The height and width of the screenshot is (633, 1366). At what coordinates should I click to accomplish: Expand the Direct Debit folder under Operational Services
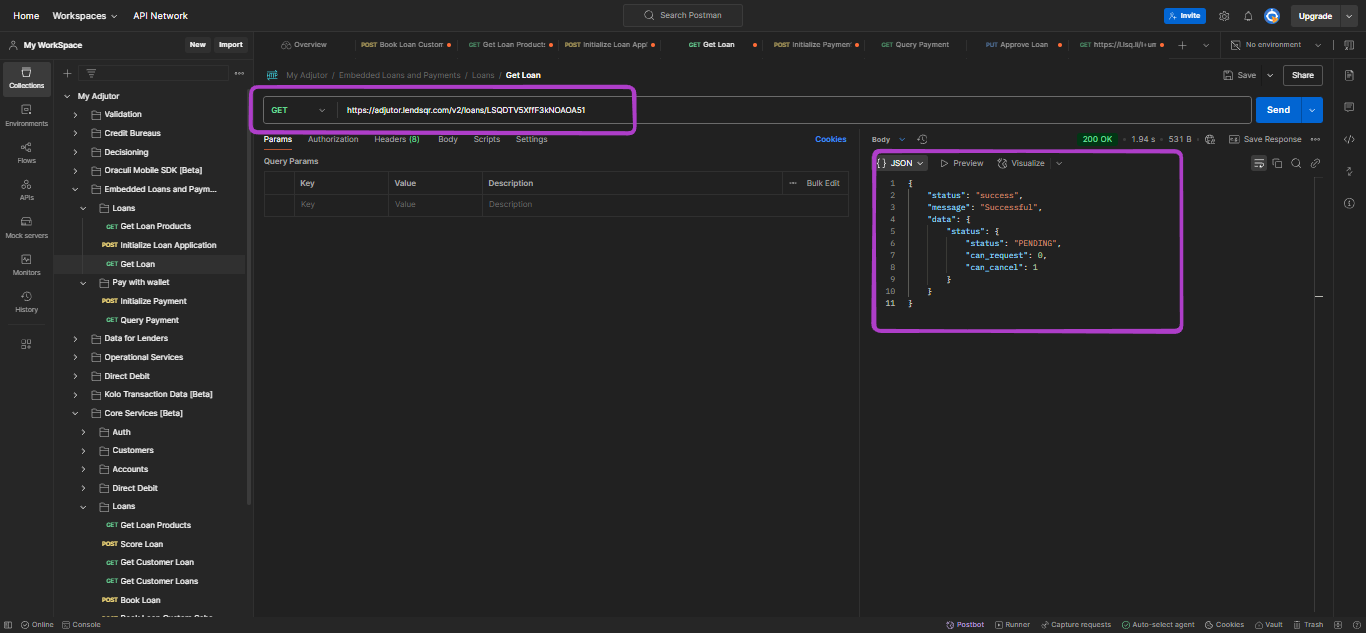pyautogui.click(x=75, y=376)
